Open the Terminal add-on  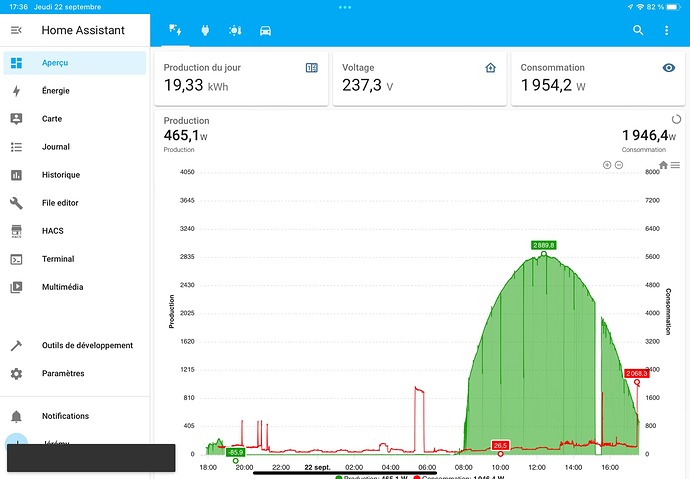point(58,259)
